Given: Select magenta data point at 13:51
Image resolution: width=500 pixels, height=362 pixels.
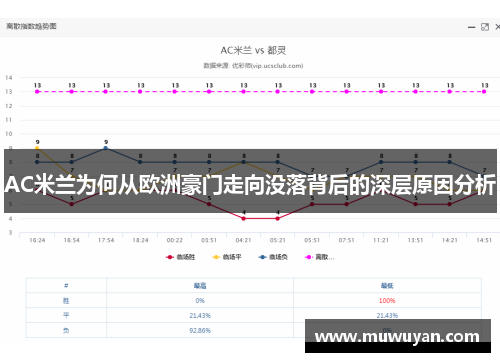Looking at the screenshot, I should click(x=416, y=91).
